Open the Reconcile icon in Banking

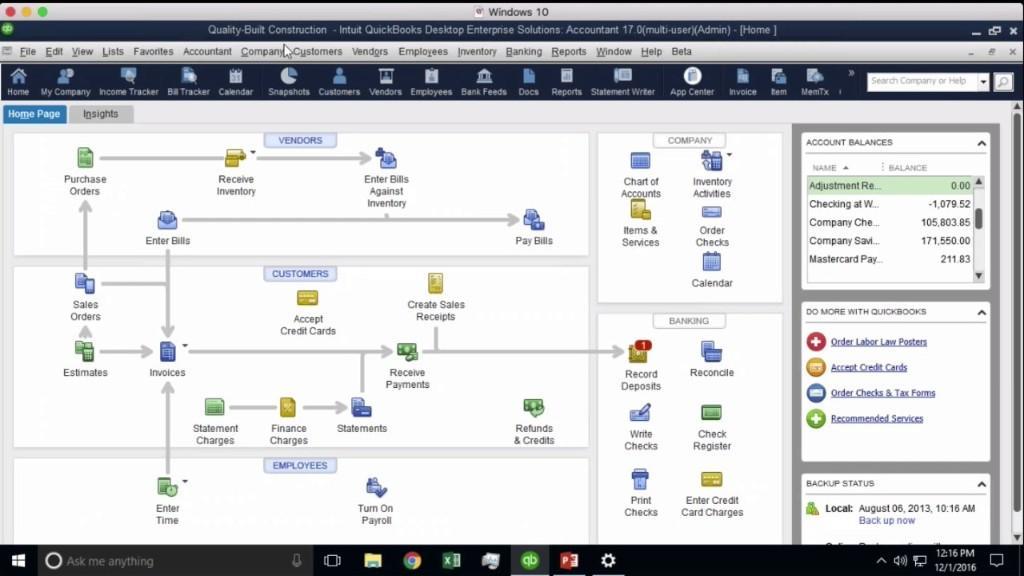[x=711, y=352]
